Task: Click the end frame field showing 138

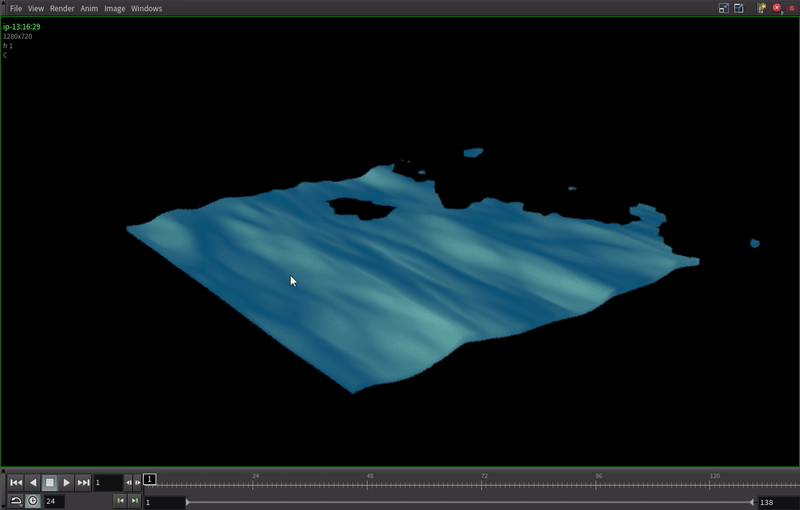Action: click(x=777, y=502)
